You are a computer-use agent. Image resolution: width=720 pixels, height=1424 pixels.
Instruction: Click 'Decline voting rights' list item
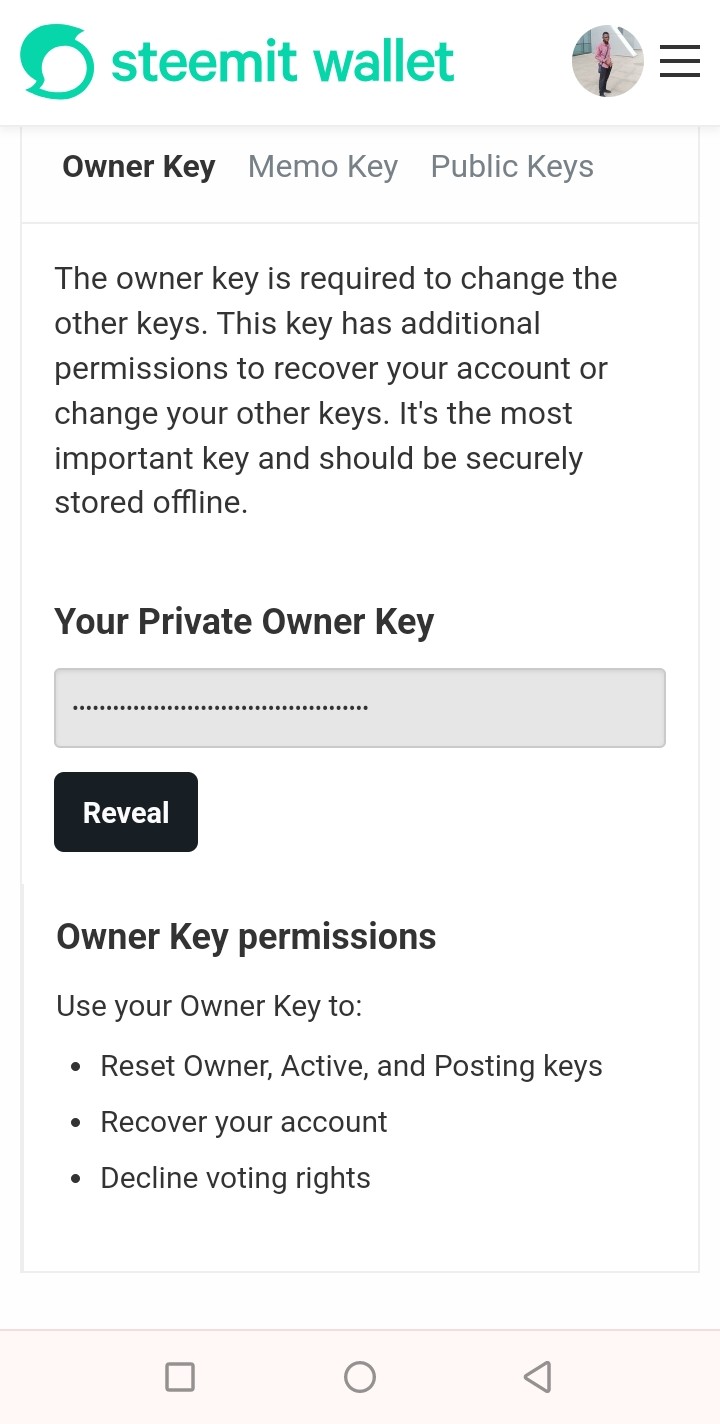coord(235,1178)
